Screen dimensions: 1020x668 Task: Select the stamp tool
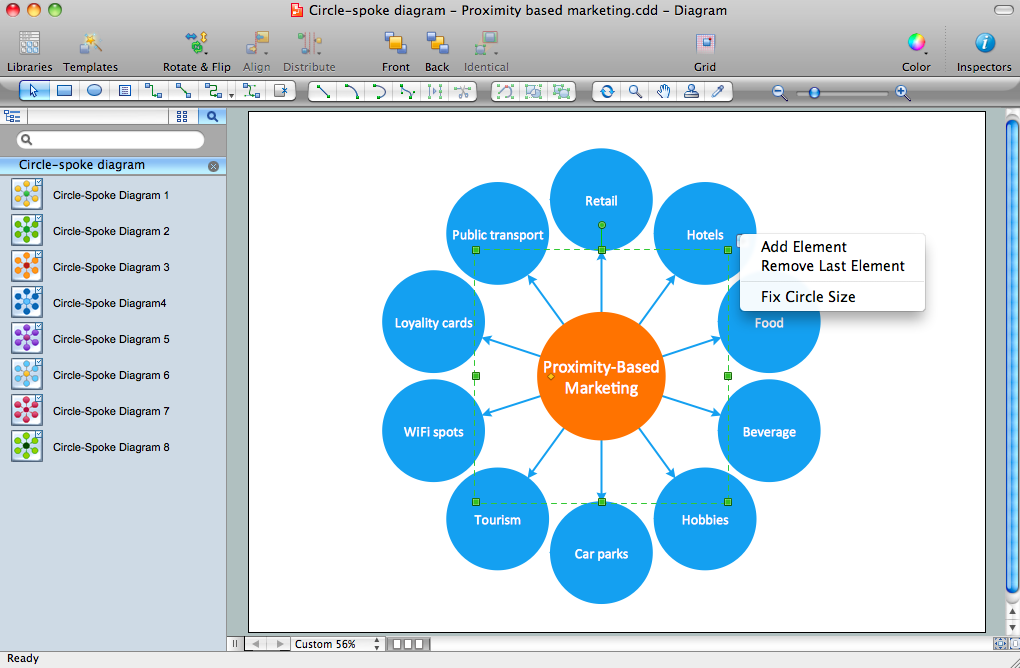(x=691, y=91)
